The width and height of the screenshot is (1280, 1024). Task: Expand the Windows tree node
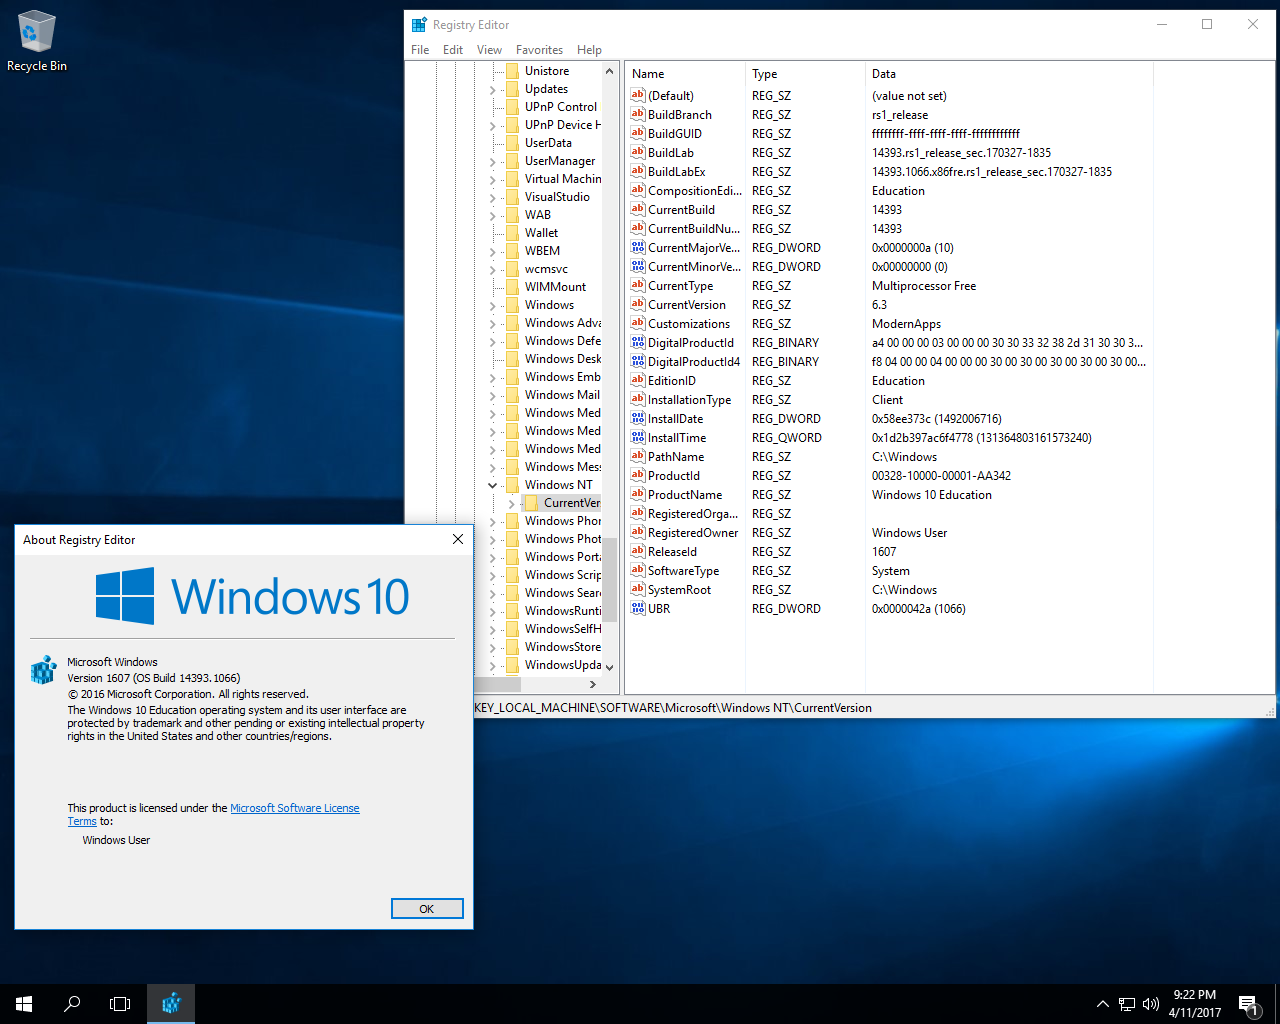pyautogui.click(x=493, y=305)
